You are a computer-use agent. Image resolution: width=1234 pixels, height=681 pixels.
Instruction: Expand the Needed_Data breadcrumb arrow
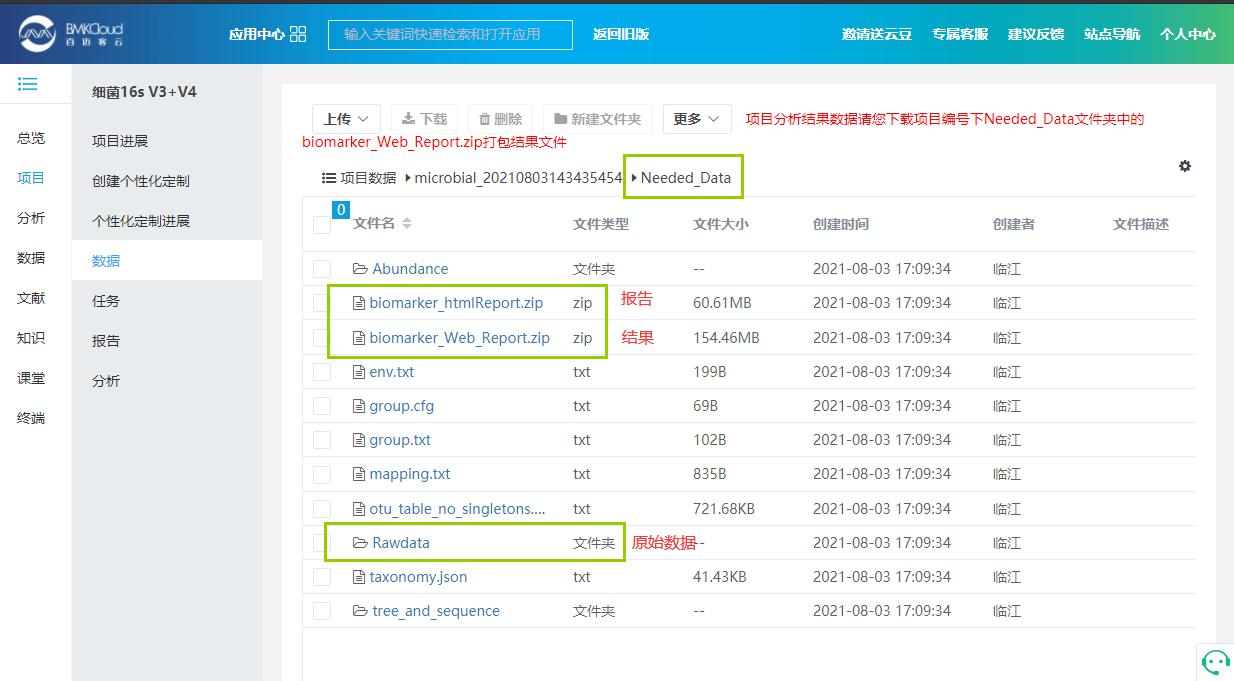pos(633,178)
